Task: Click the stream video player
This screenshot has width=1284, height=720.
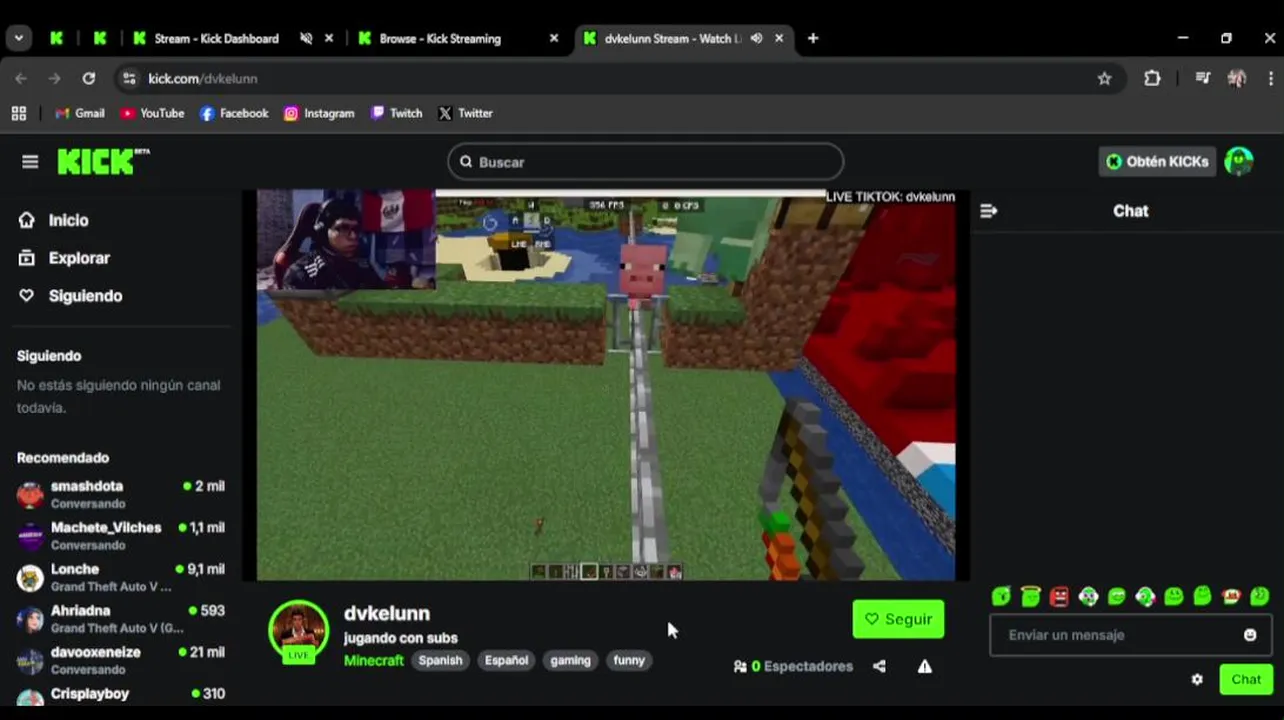Action: click(606, 385)
